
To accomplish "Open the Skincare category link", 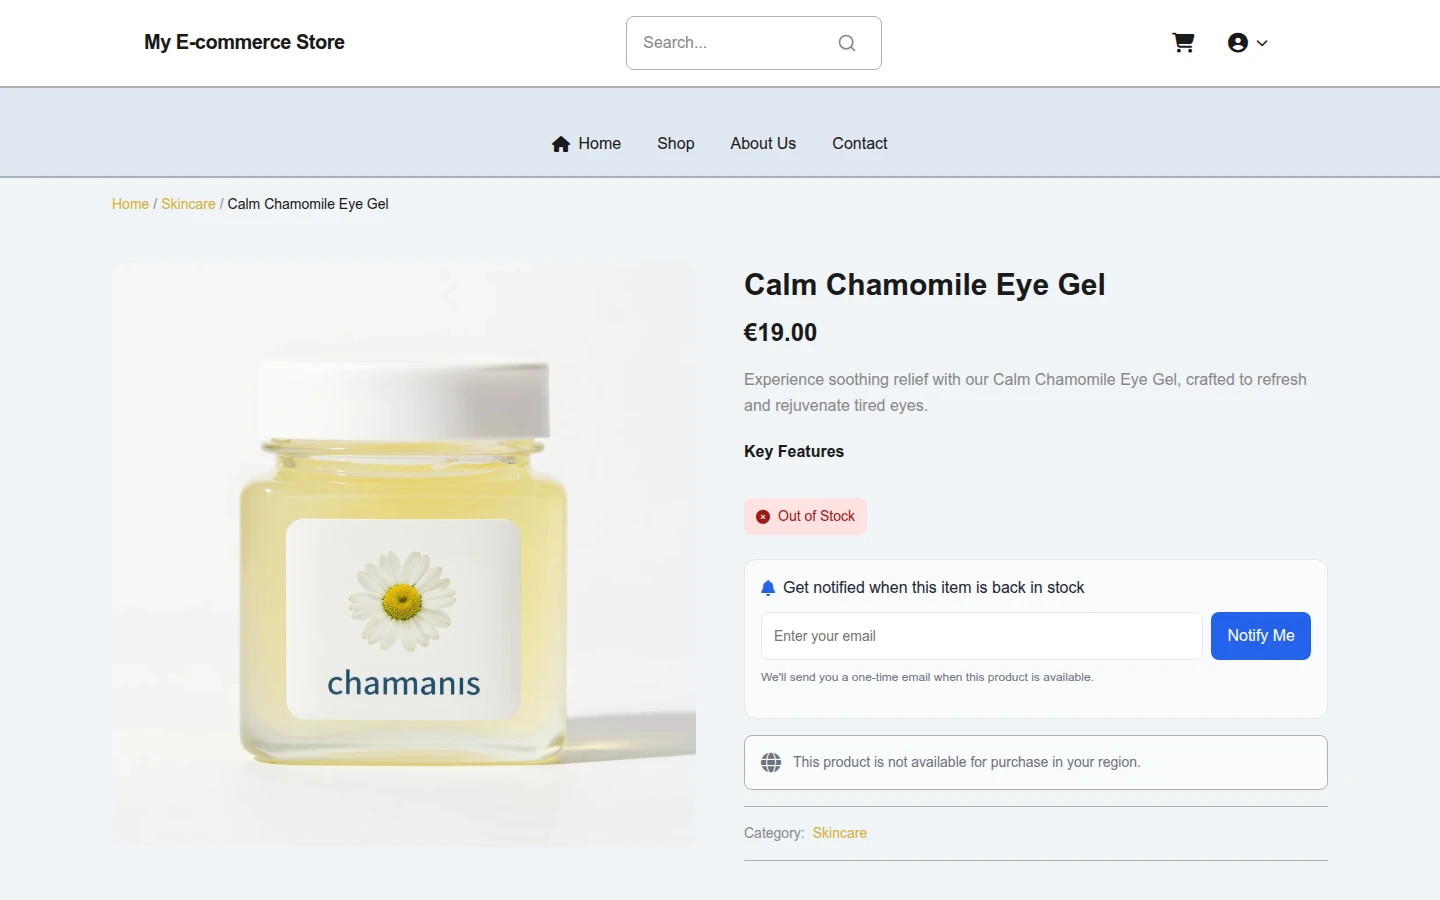I will coord(840,833).
